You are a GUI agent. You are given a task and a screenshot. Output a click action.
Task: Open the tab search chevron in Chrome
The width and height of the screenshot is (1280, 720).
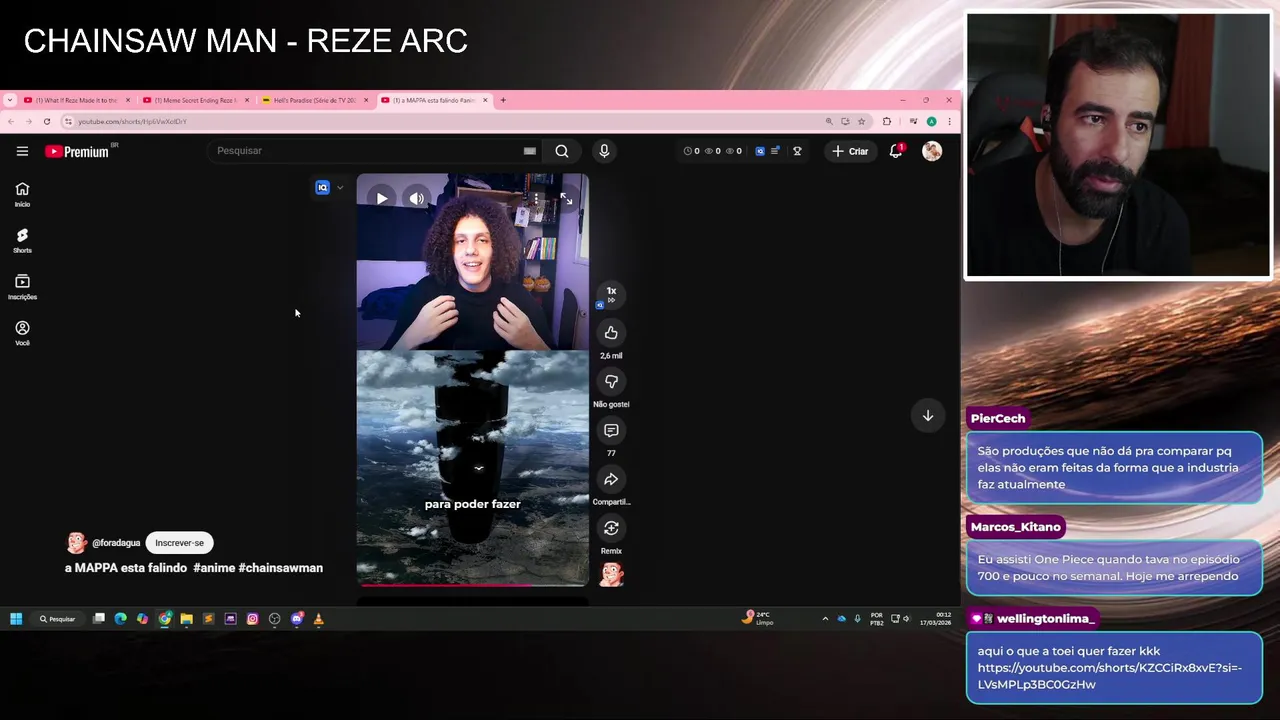pos(9,100)
